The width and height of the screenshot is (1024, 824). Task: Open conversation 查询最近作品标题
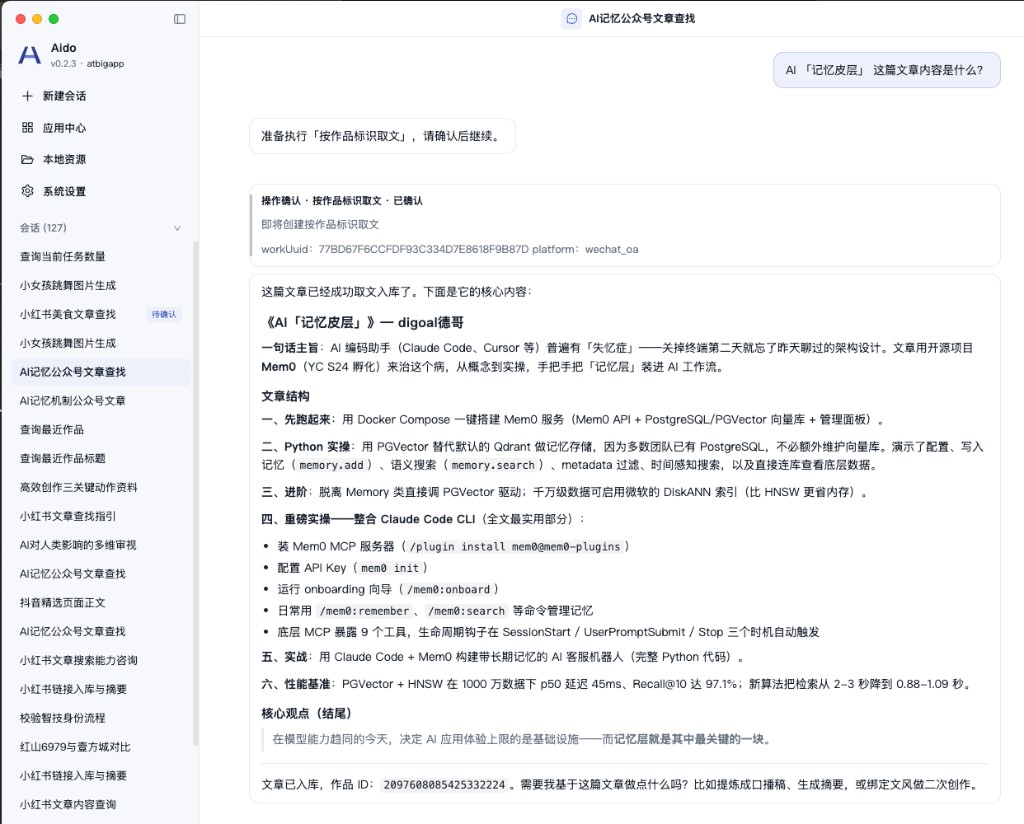[x=101, y=458]
